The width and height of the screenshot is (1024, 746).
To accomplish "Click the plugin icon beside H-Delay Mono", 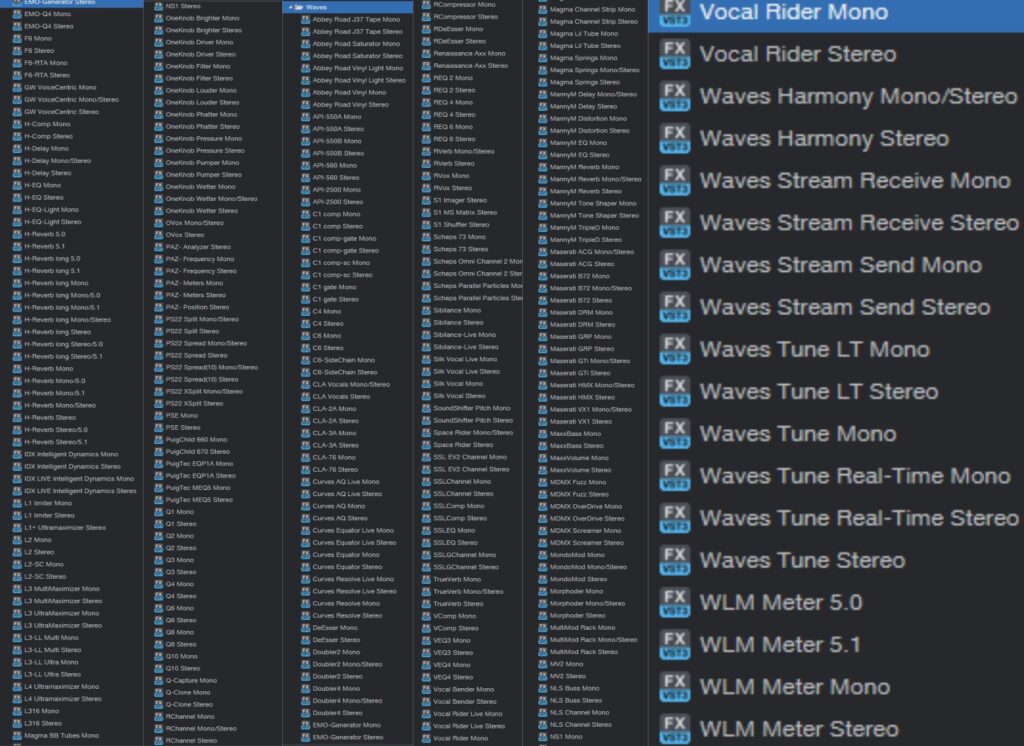I will pyautogui.click(x=16, y=149).
